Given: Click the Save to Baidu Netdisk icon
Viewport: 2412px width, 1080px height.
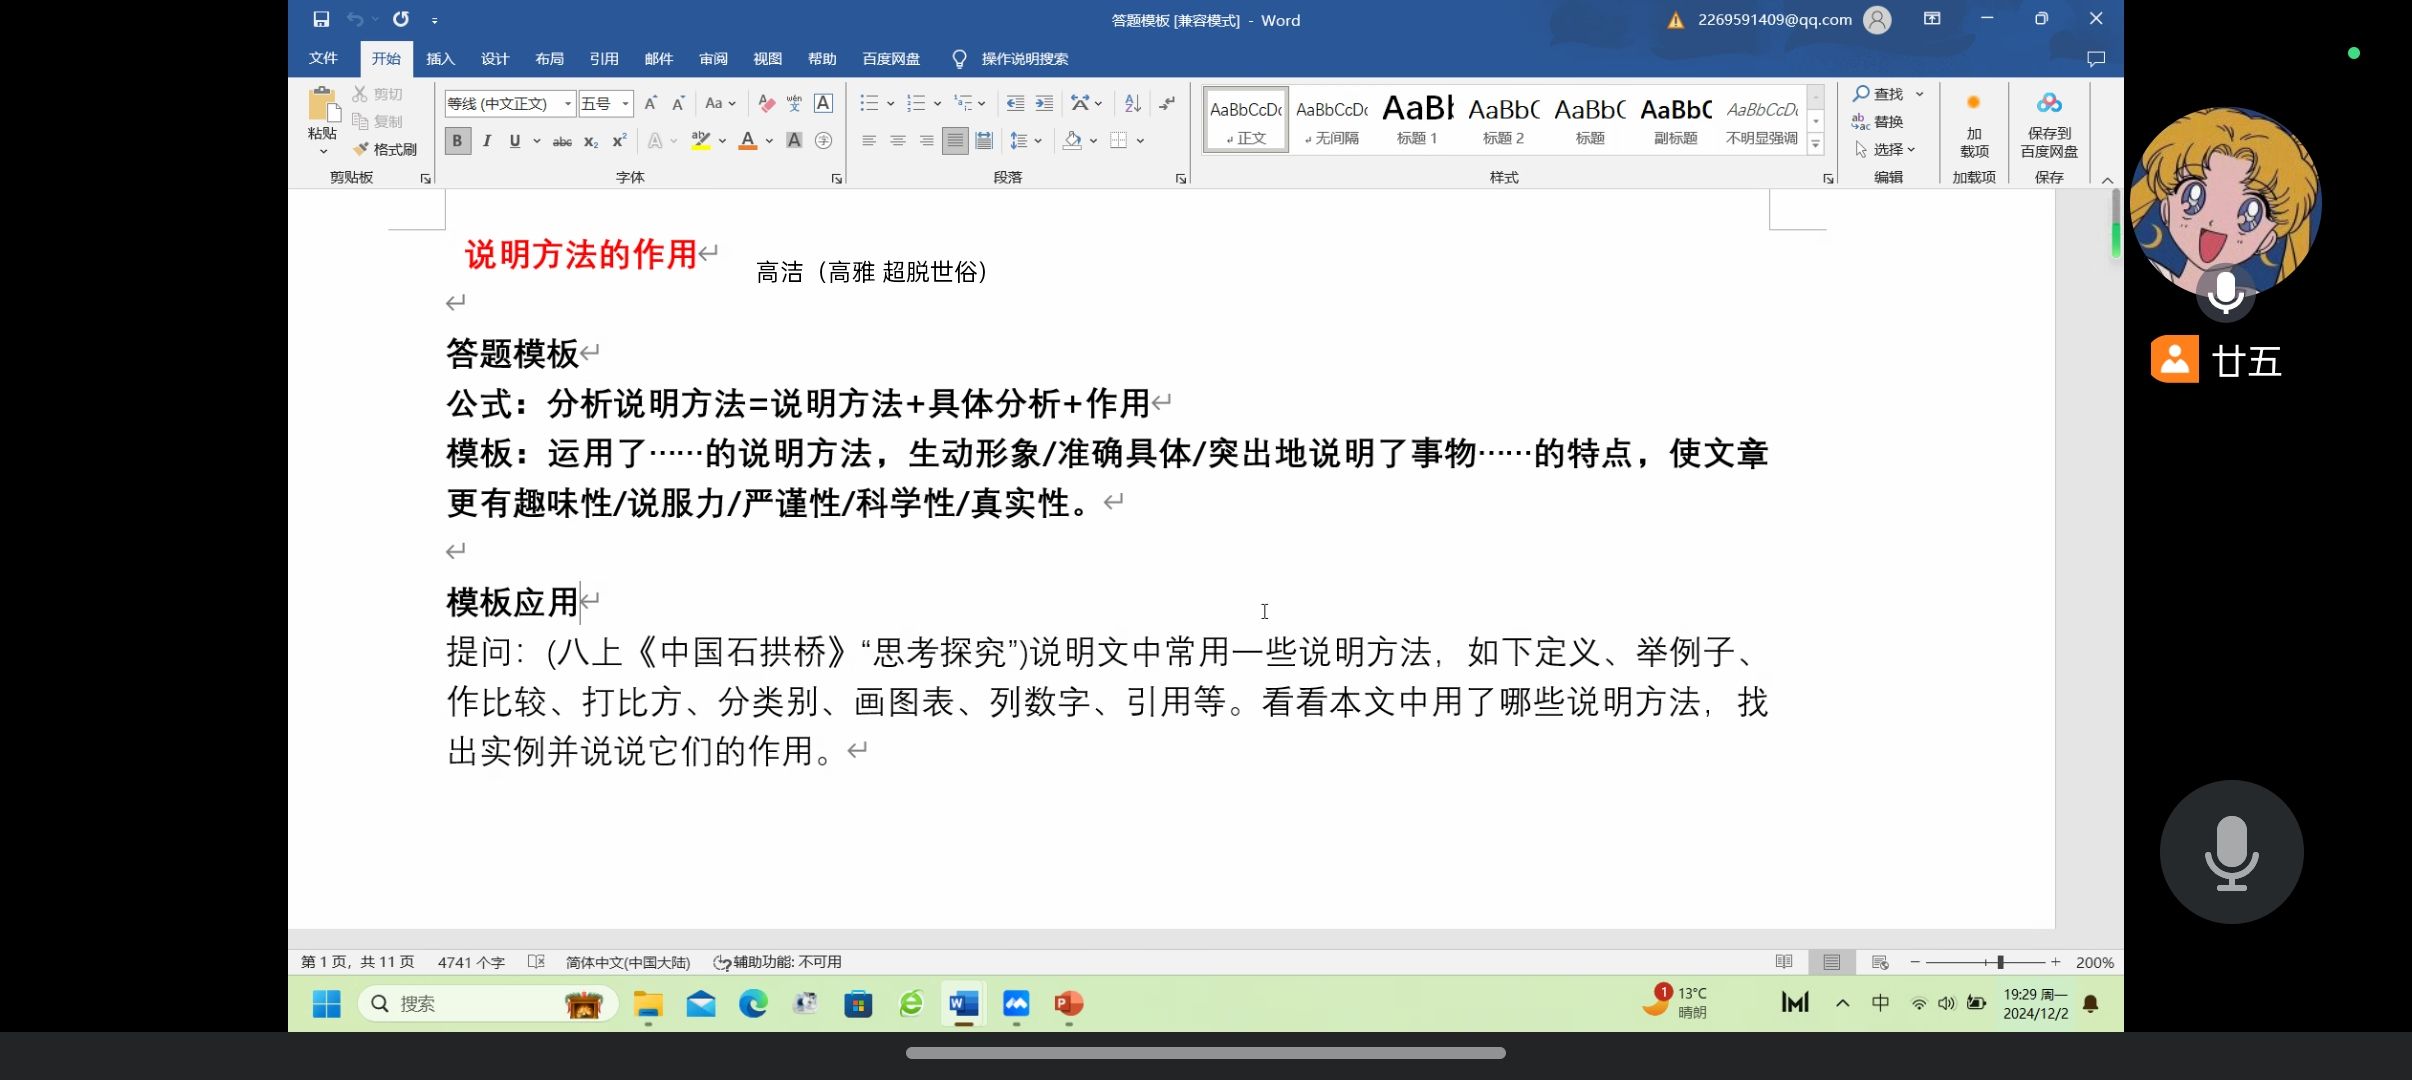Looking at the screenshot, I should [x=2048, y=104].
